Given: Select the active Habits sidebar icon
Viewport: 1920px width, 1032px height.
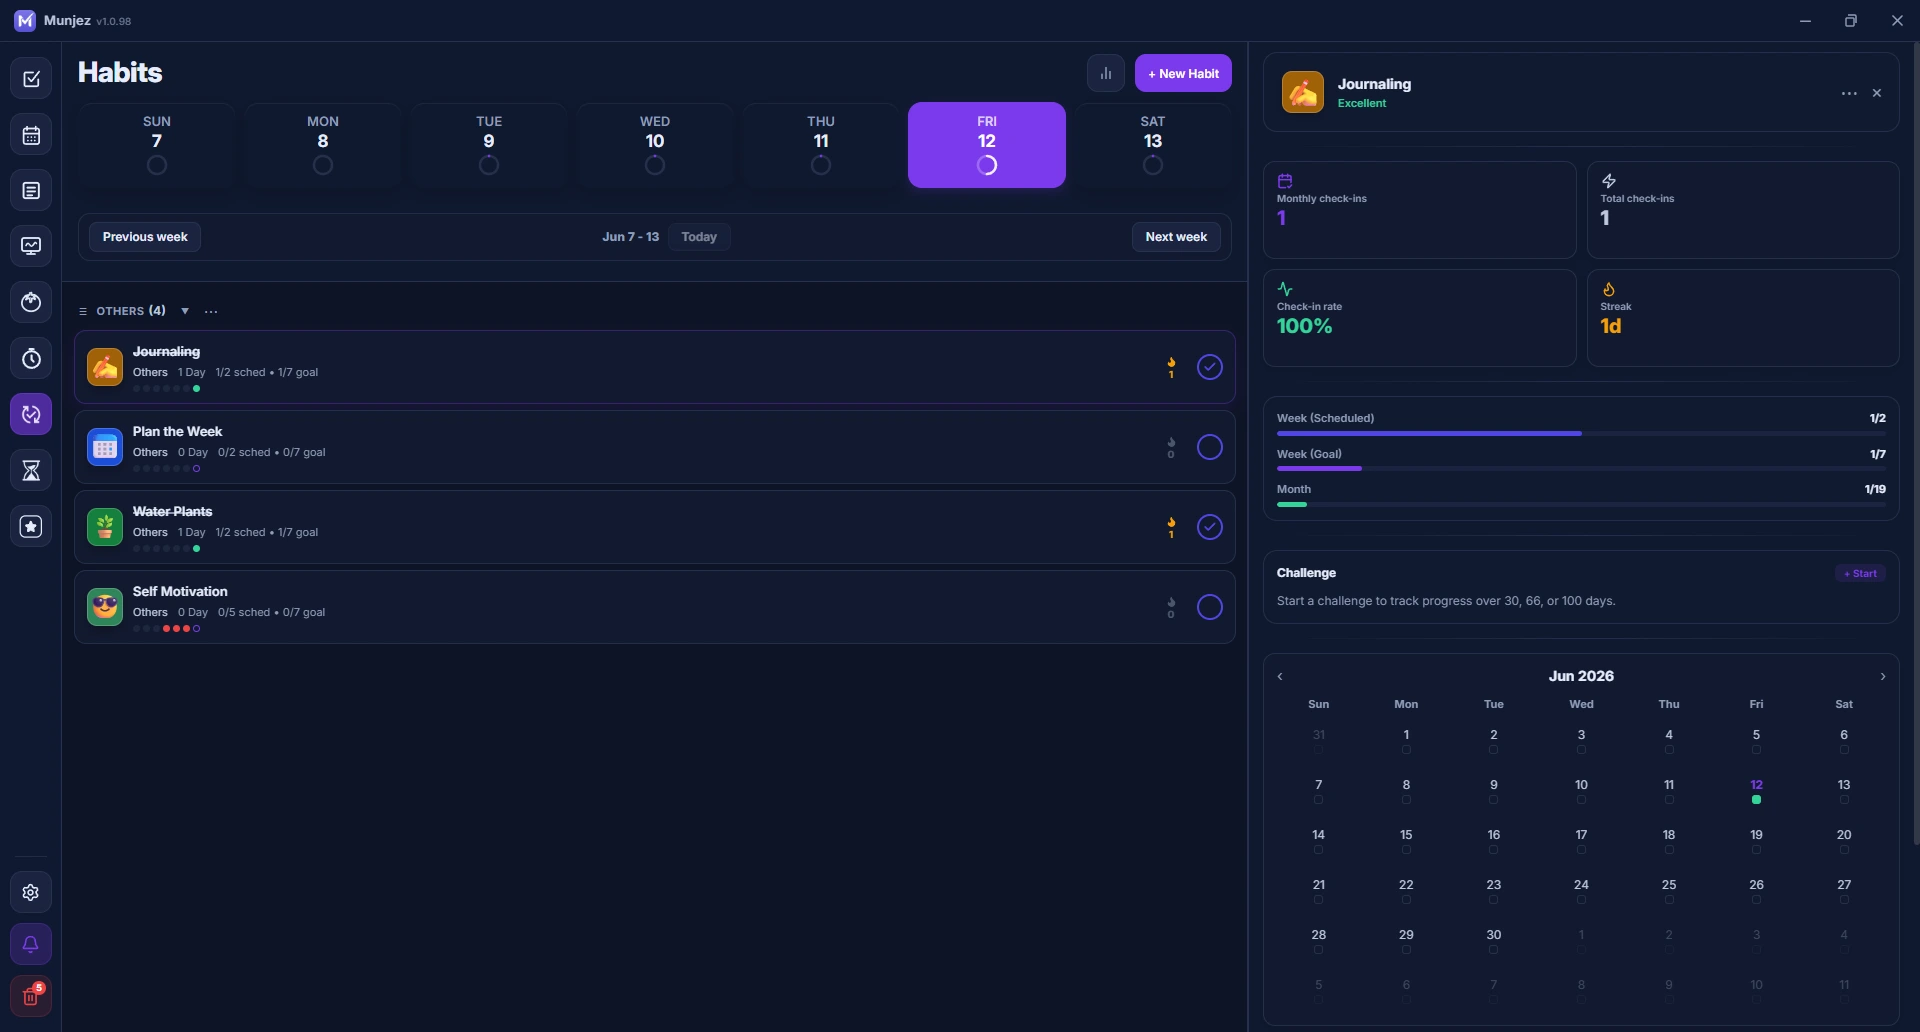Looking at the screenshot, I should tap(31, 414).
